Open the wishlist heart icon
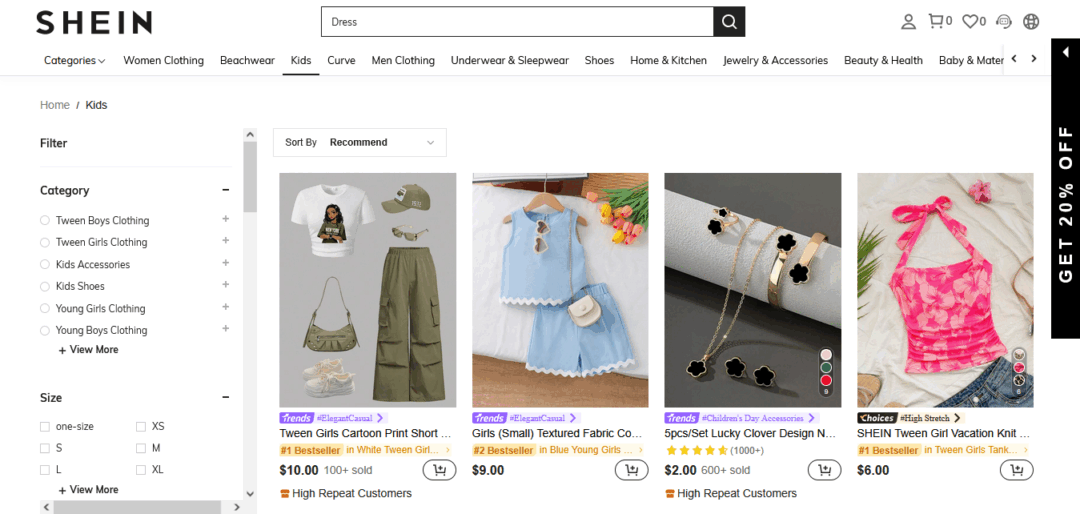This screenshot has height=514, width=1080. [x=970, y=21]
